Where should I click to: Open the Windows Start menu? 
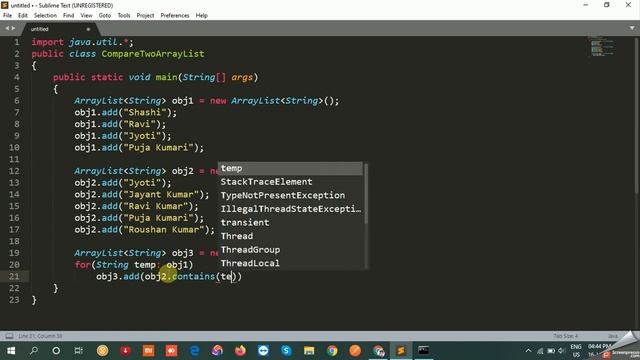[11, 351]
